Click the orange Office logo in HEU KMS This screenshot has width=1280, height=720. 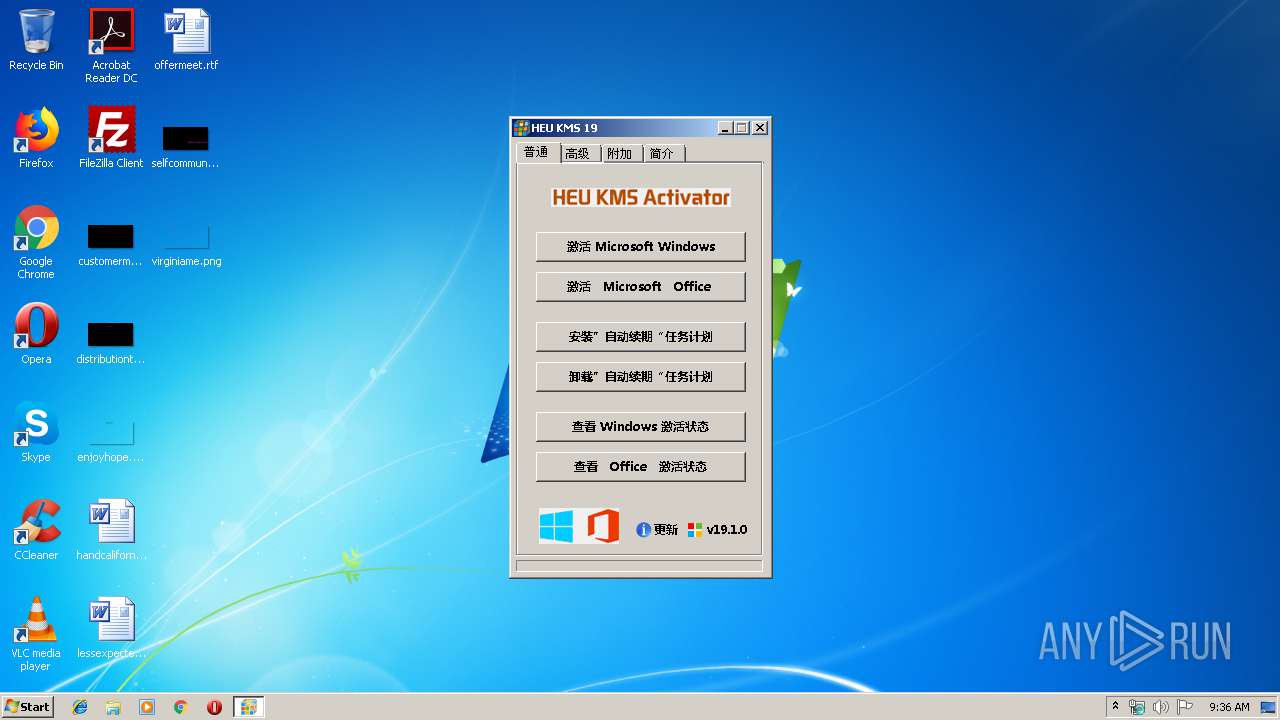click(x=603, y=526)
